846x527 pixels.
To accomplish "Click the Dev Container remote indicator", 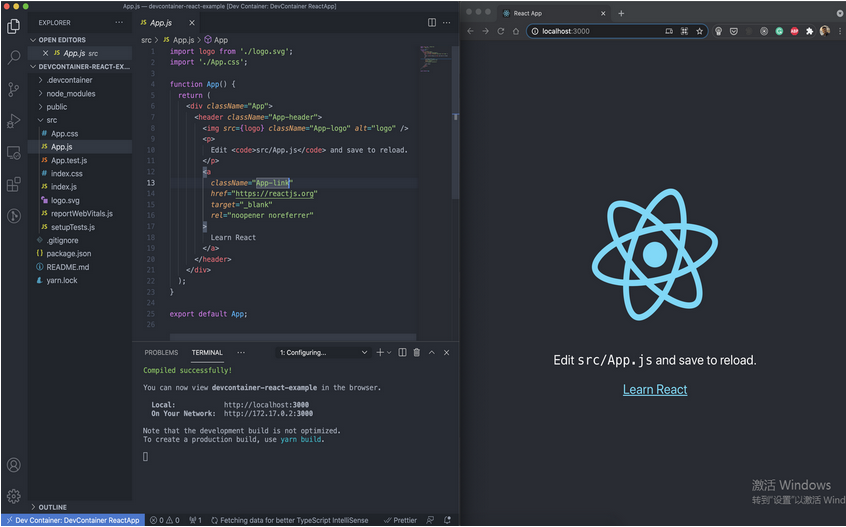I will (73, 520).
